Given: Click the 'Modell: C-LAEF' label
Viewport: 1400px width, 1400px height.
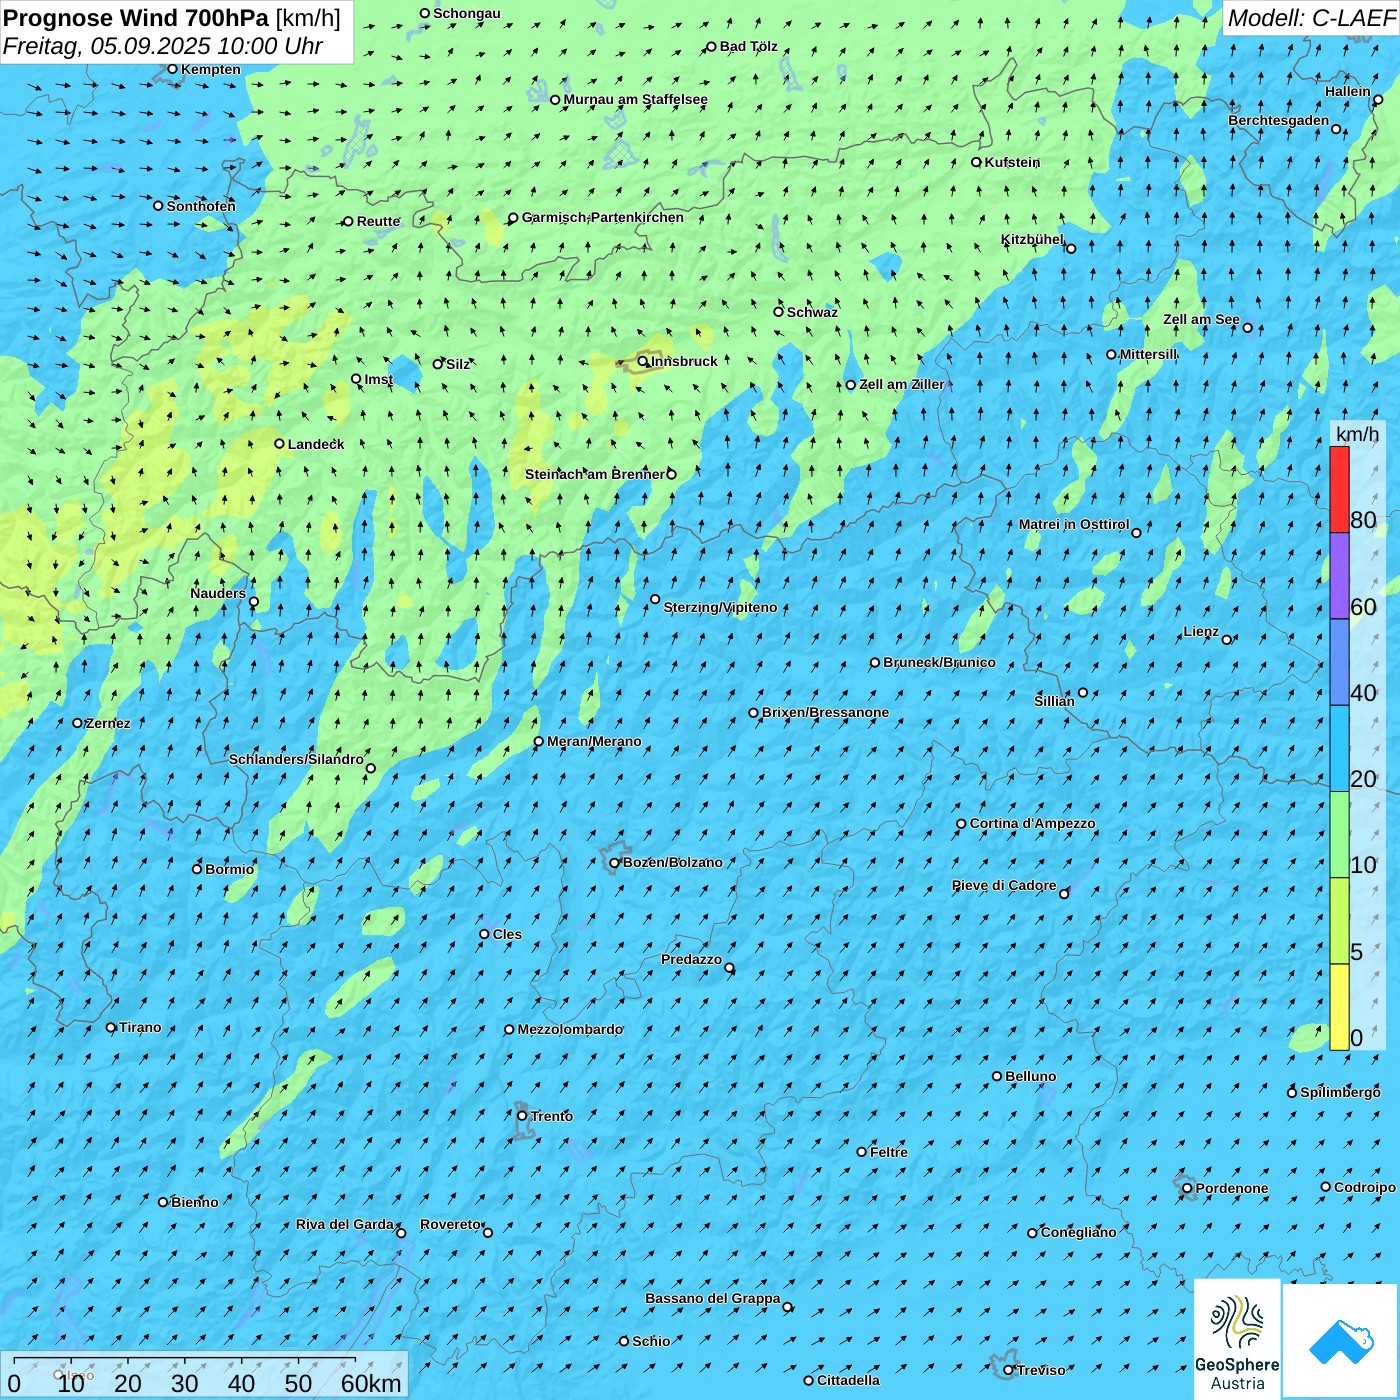Looking at the screenshot, I should click(x=1311, y=18).
